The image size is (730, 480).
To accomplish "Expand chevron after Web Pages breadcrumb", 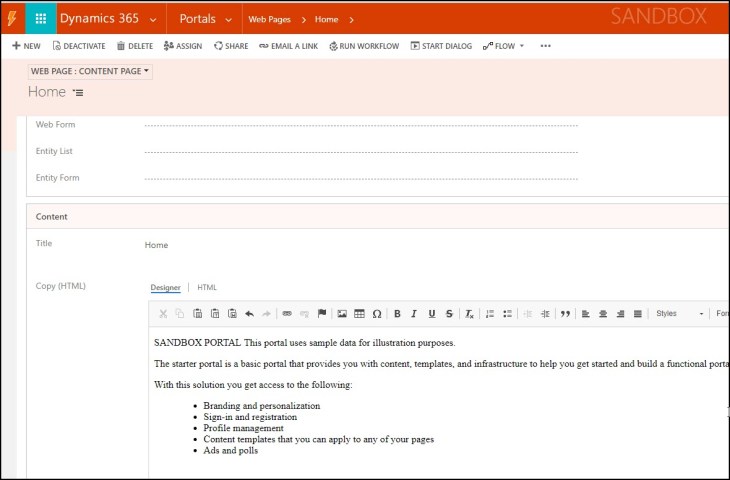I will click(304, 20).
